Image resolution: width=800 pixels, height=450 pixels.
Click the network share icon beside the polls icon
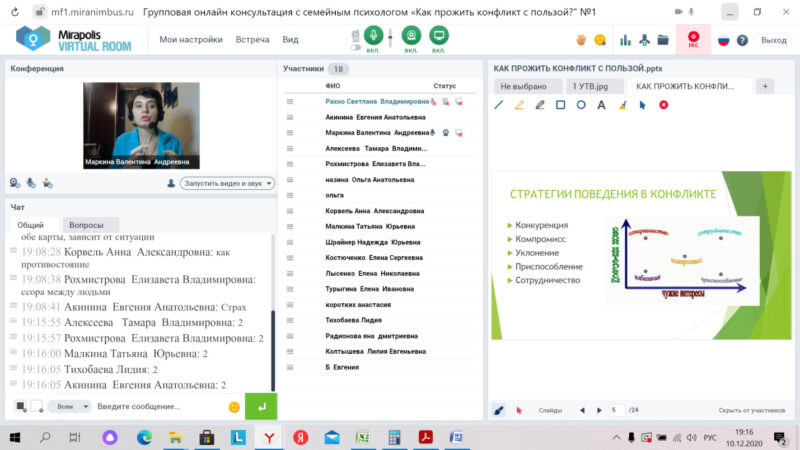point(644,40)
